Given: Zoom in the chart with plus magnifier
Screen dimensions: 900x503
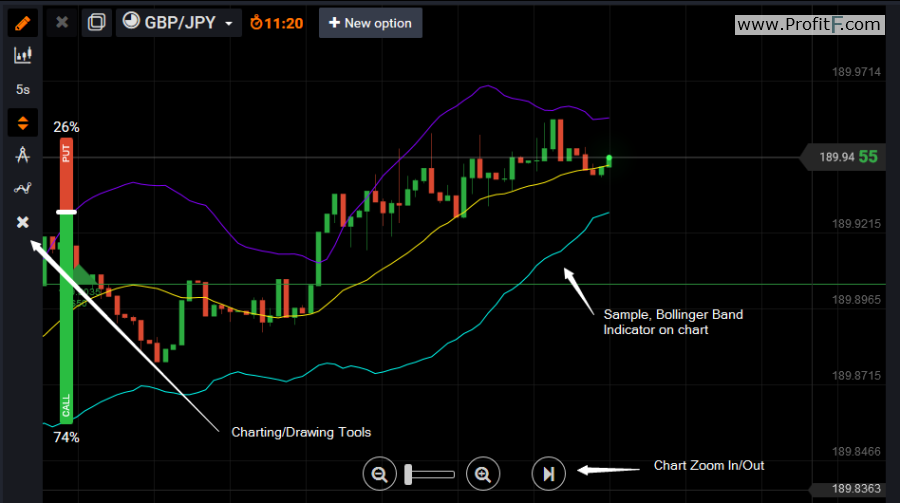Looking at the screenshot, I should point(483,474).
